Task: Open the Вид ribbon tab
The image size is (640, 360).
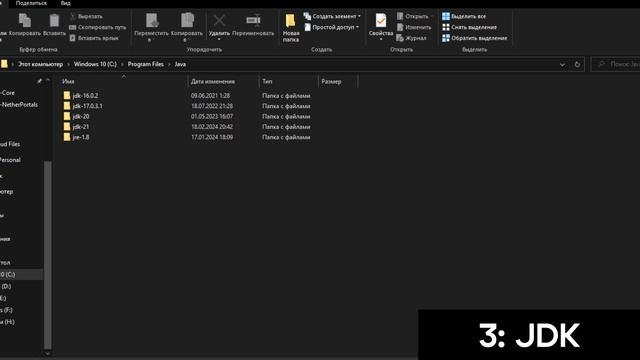Action: pyautogui.click(x=66, y=3)
